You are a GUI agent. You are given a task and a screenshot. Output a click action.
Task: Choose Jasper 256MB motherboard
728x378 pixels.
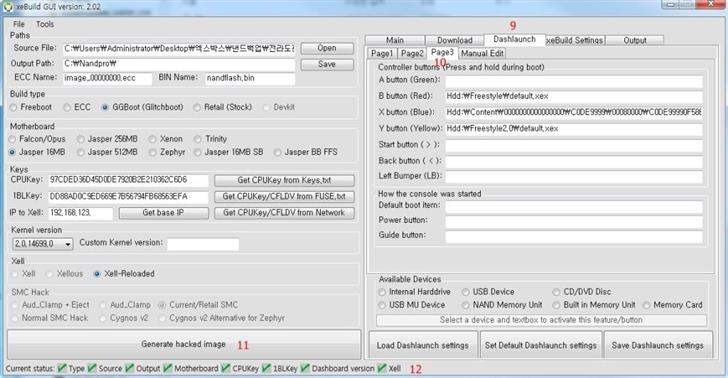108,139
